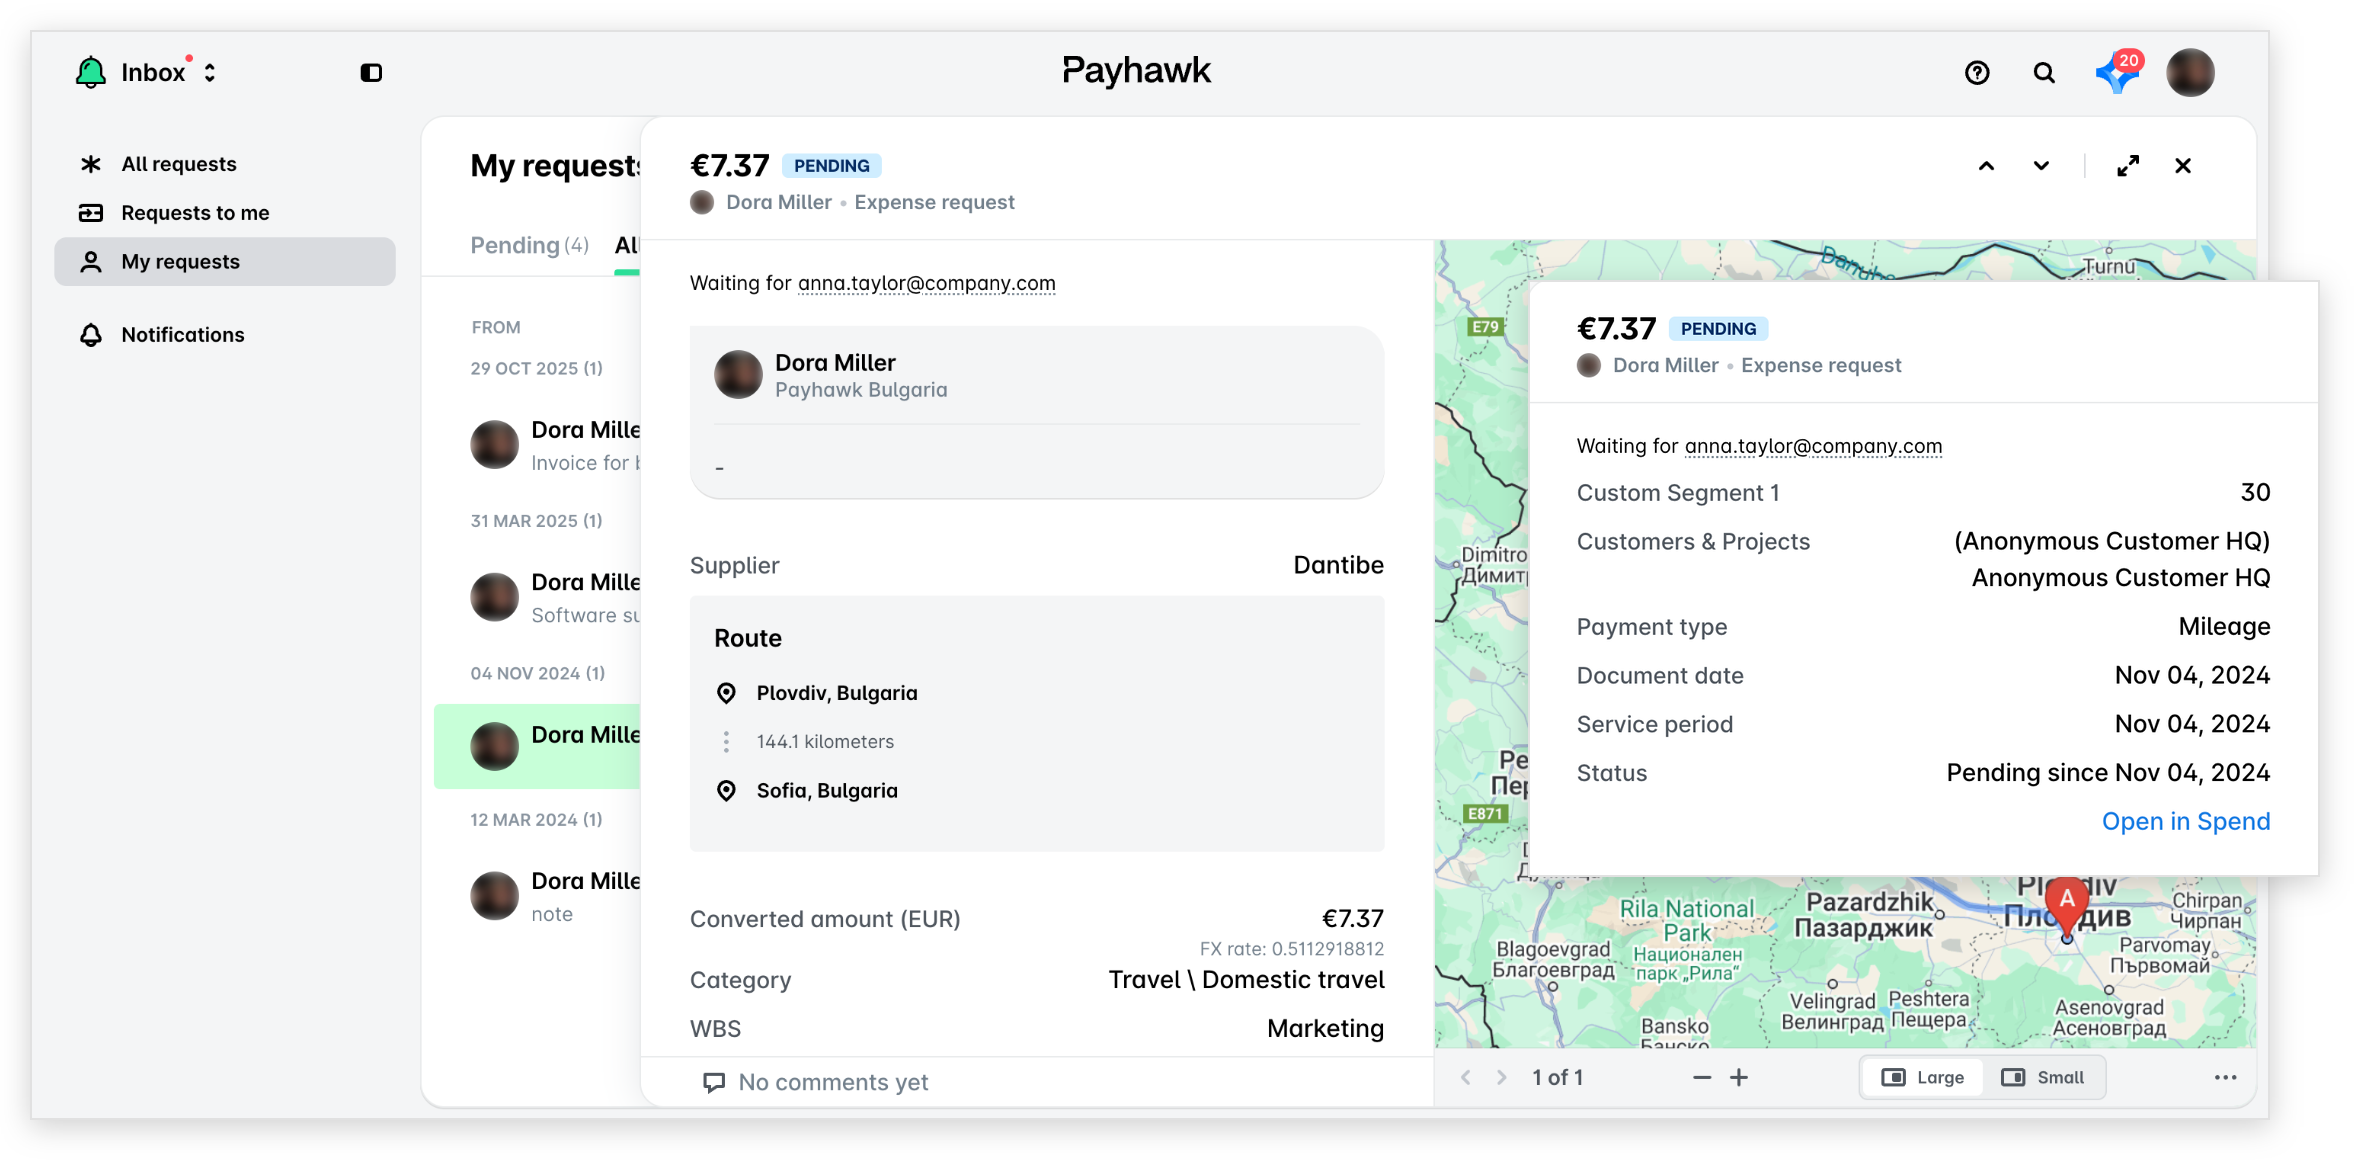
Task: Go to previous document page arrow
Action: tap(1465, 1078)
